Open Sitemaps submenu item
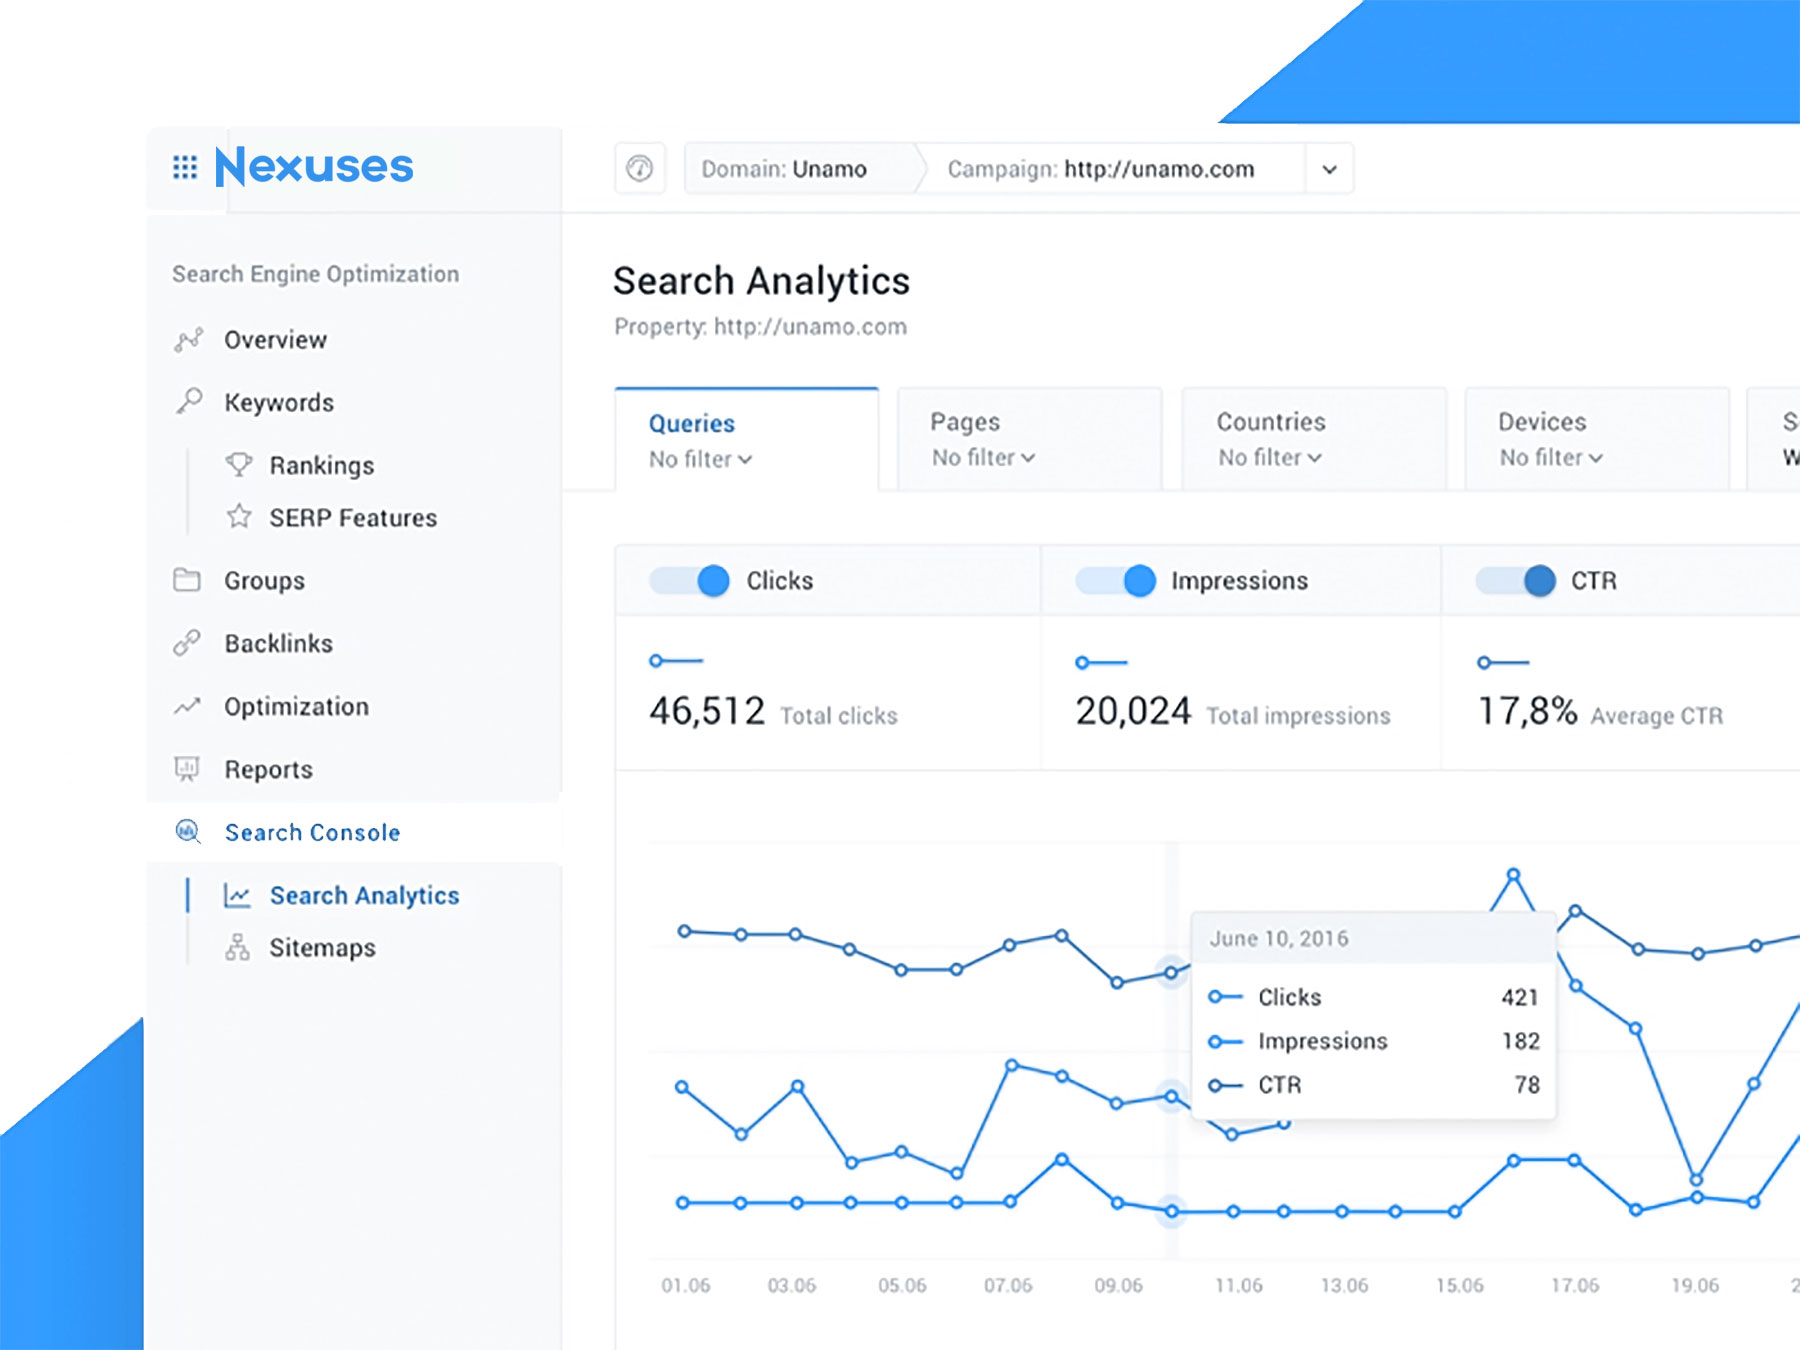The width and height of the screenshot is (1800, 1350). click(323, 948)
